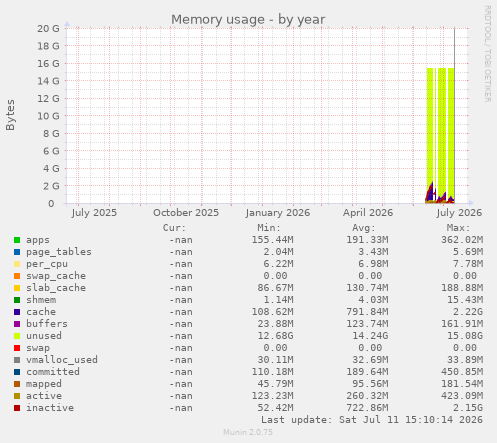
Task: Click the mapped avg value 95.56M
Action: click(370, 384)
